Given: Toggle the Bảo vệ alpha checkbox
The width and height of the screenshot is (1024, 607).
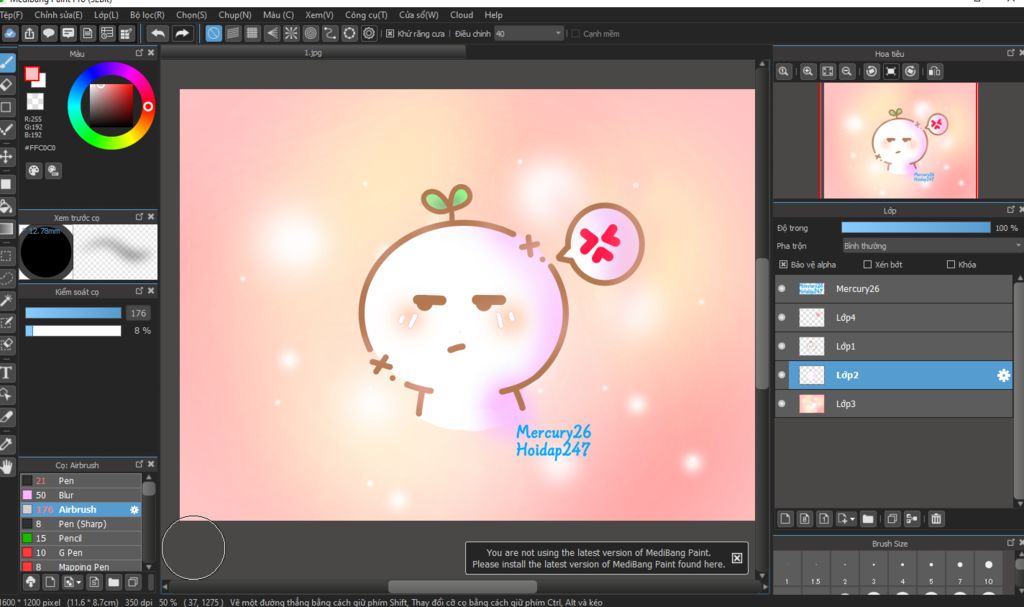Looking at the screenshot, I should (783, 265).
